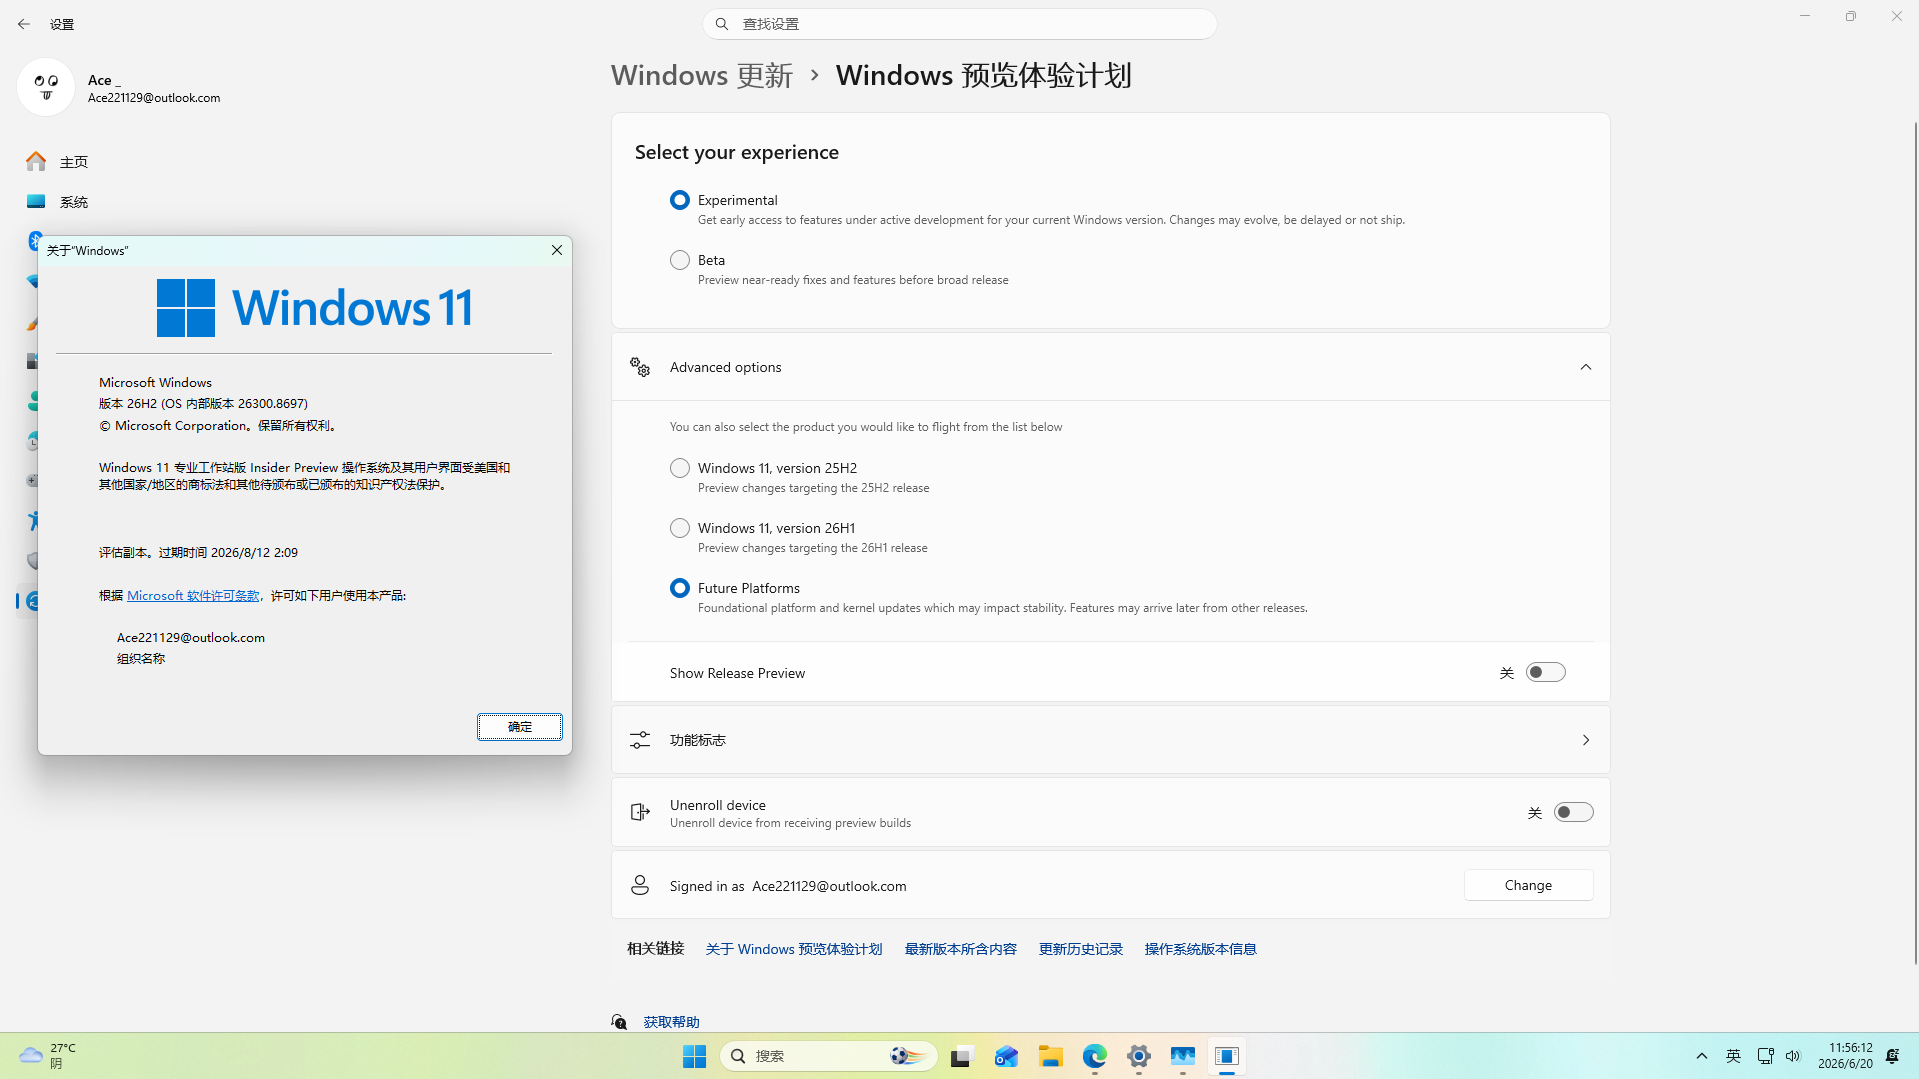Click the volume icon in system tray

coord(1793,1056)
